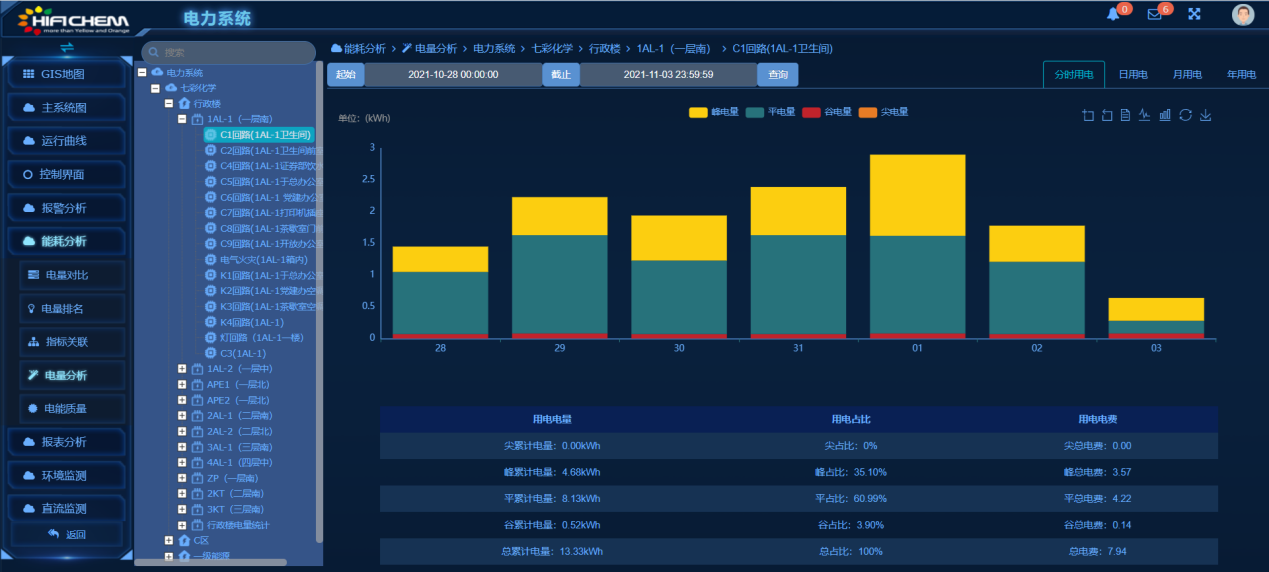The width and height of the screenshot is (1269, 572).
Task: Switch chart to bar view icon
Action: point(1165,115)
